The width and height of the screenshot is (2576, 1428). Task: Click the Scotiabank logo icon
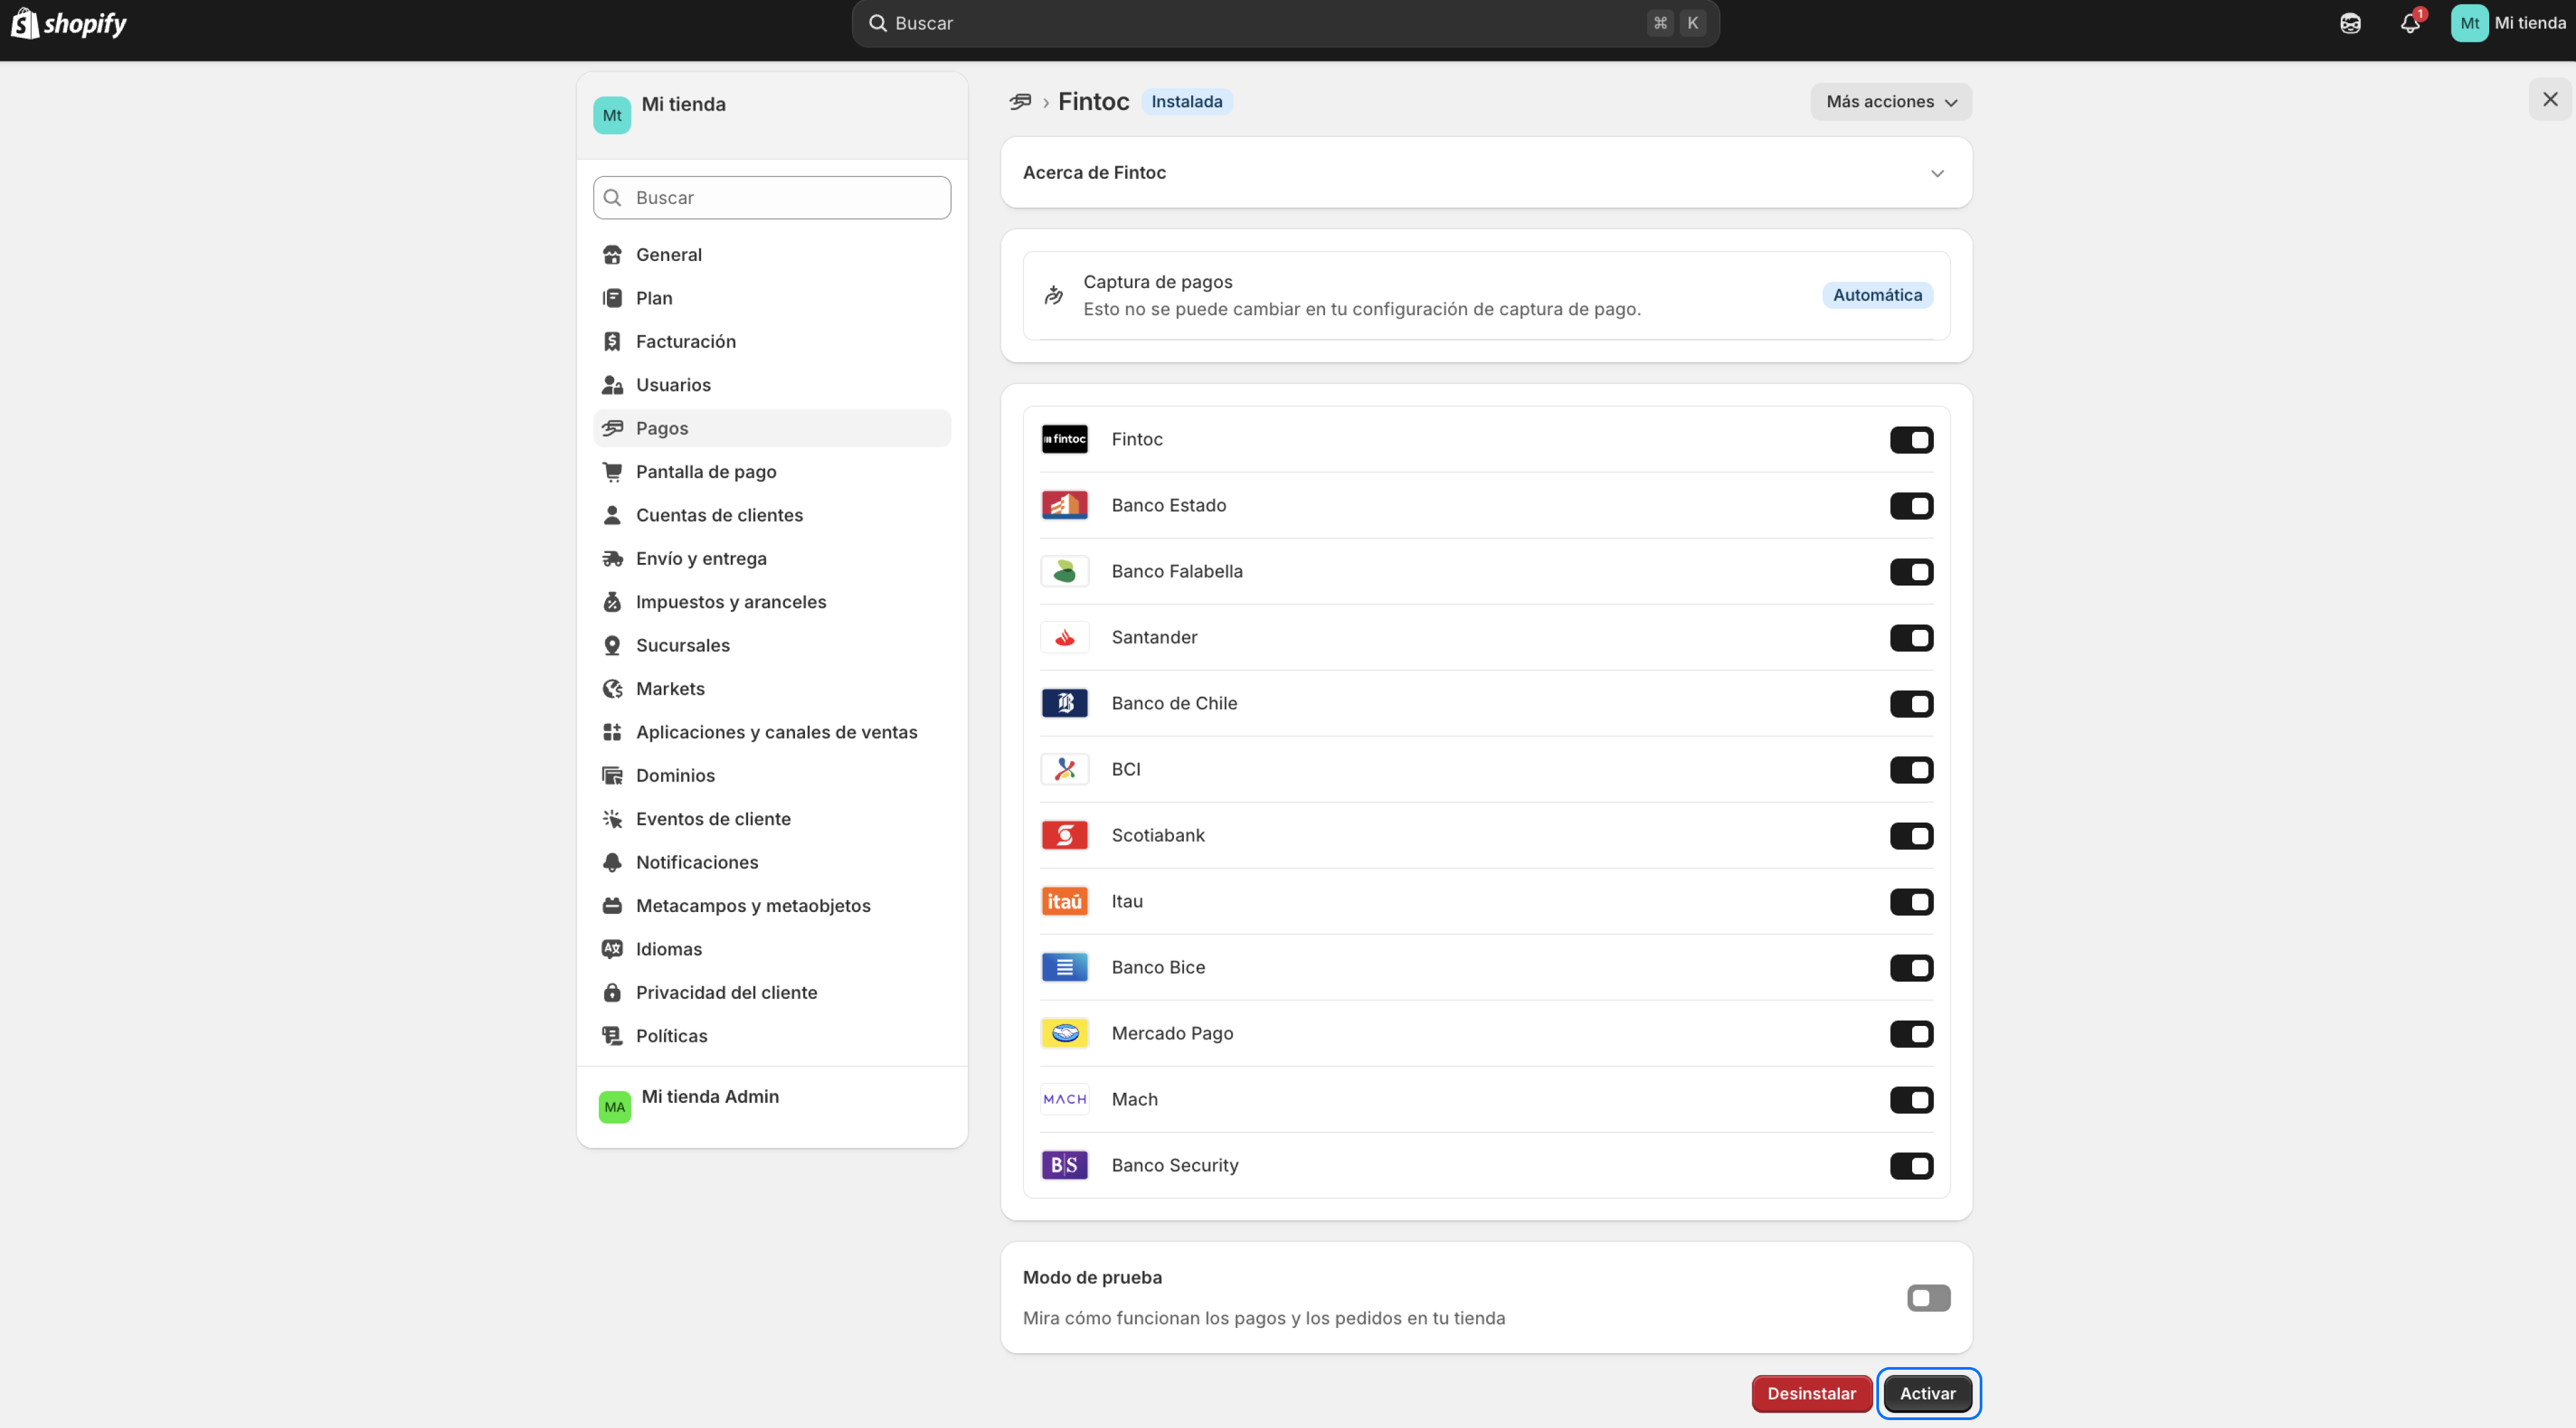tap(1064, 835)
